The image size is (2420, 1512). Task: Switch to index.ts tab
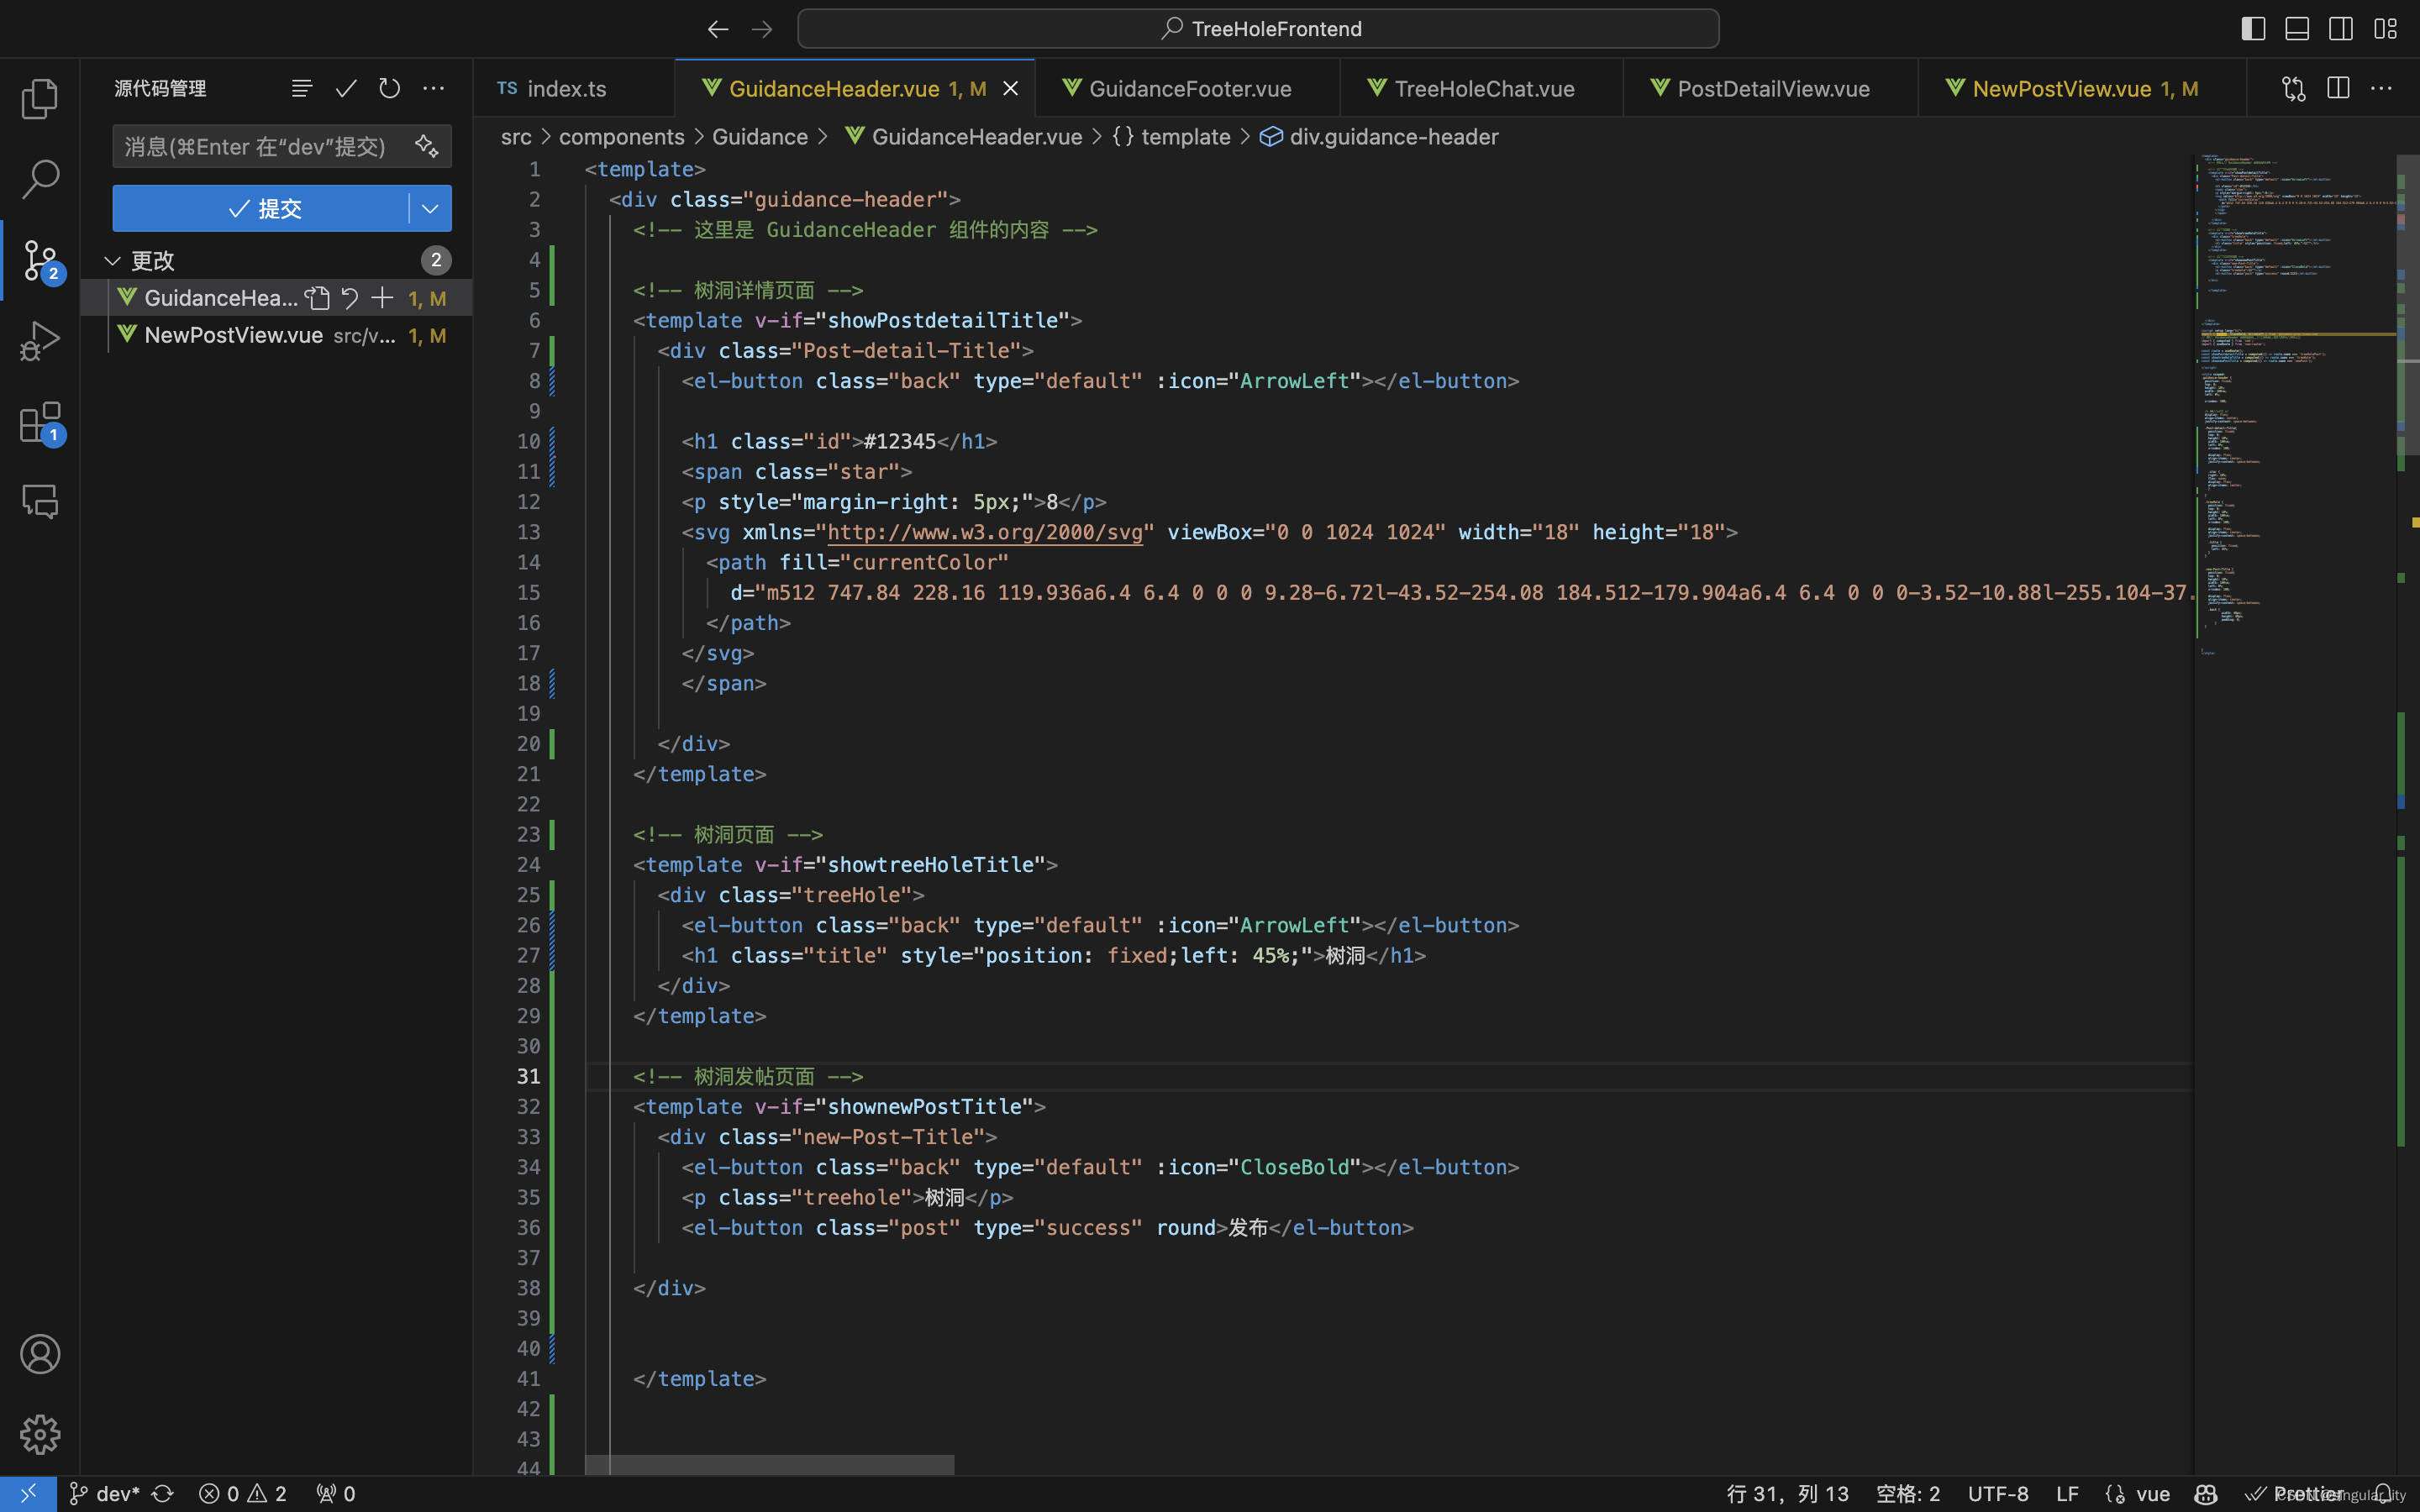(566, 89)
